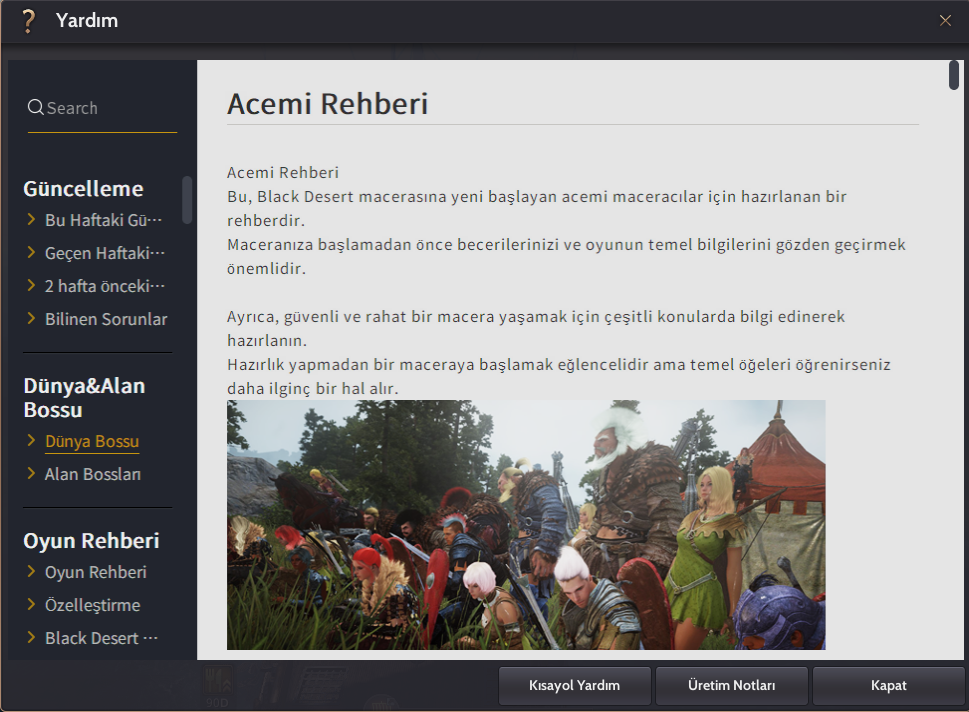Open Bu Haftaki Güncelleme entry
Image resolution: width=969 pixels, height=712 pixels.
(103, 220)
